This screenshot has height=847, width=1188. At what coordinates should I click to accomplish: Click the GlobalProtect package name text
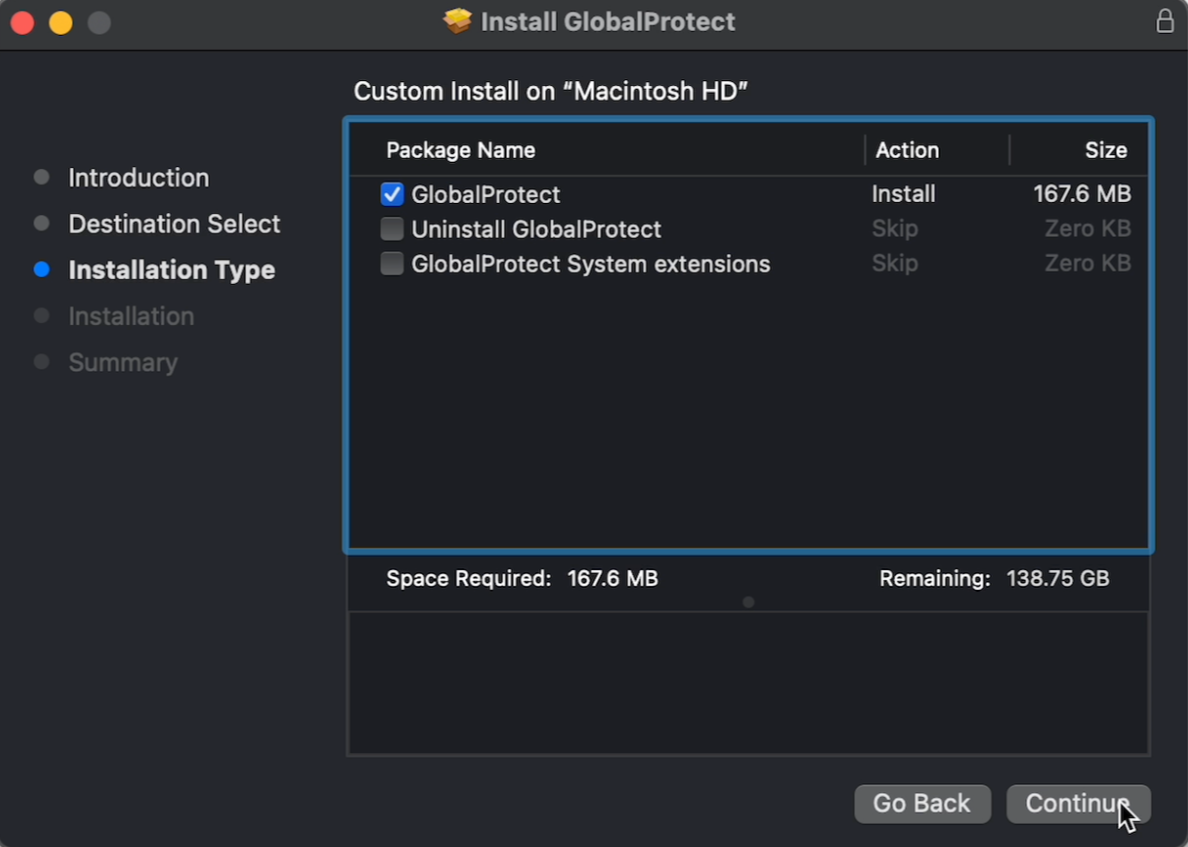click(x=486, y=195)
